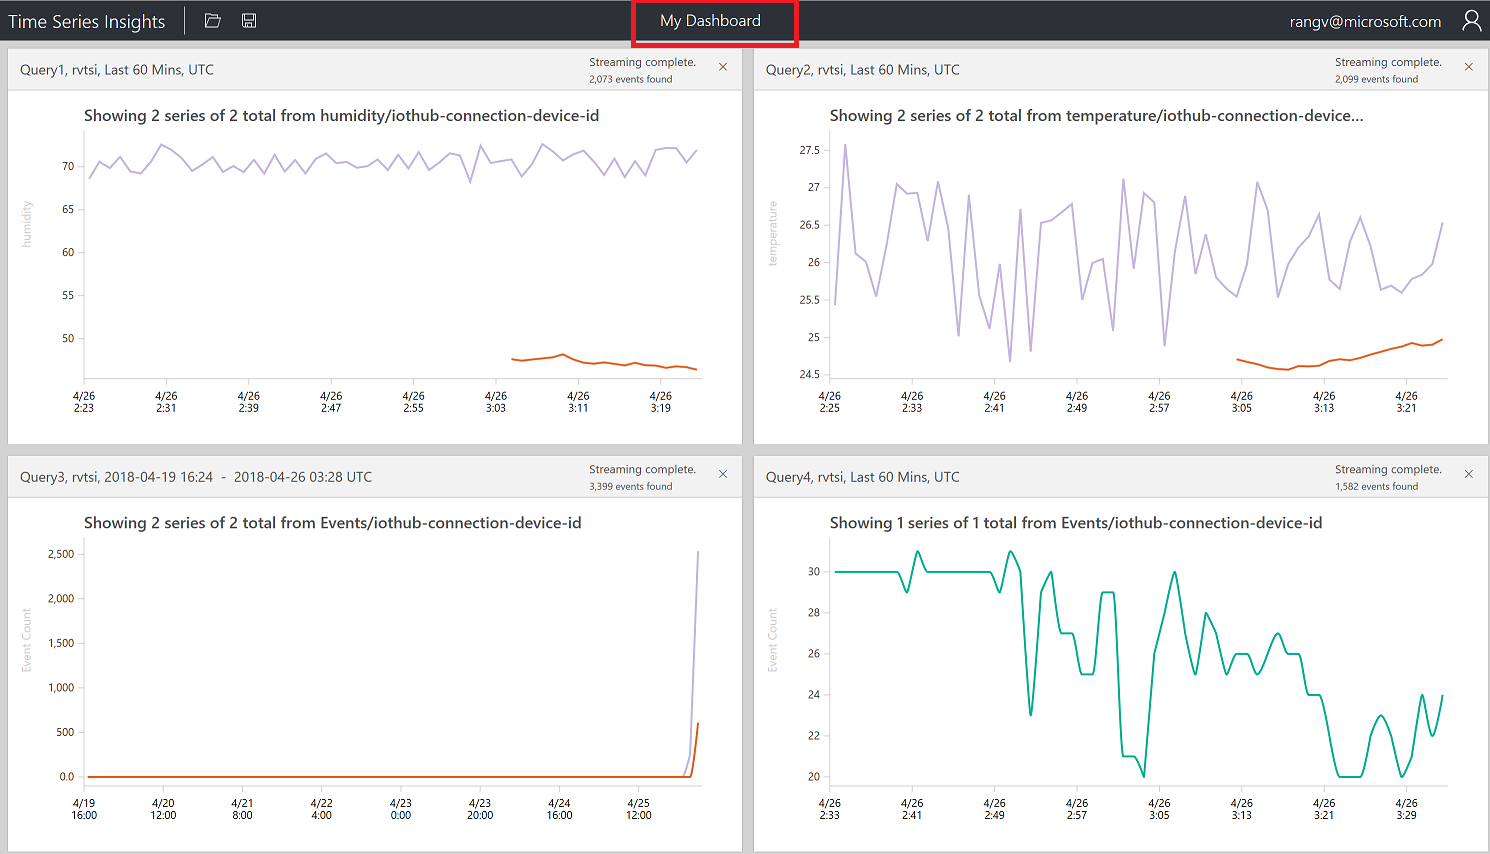Click '3,399 events found' status
This screenshot has height=854, width=1490.
coord(631,486)
